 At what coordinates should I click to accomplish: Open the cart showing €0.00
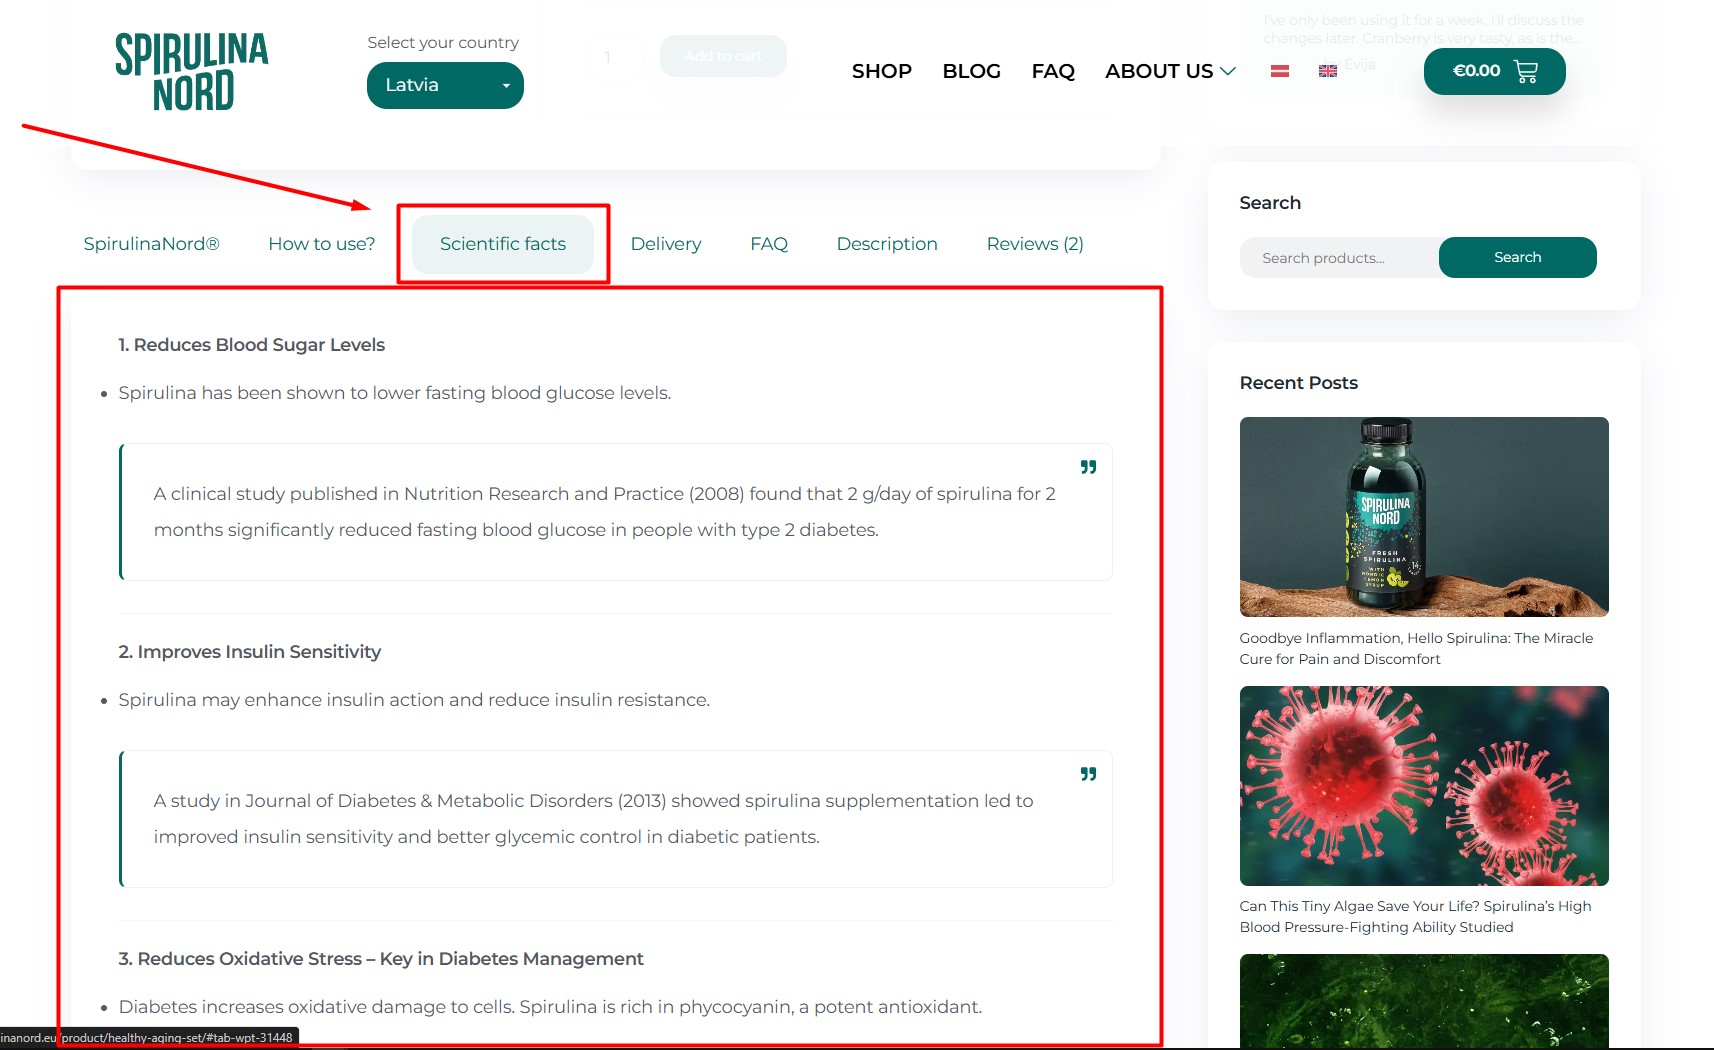coord(1494,71)
